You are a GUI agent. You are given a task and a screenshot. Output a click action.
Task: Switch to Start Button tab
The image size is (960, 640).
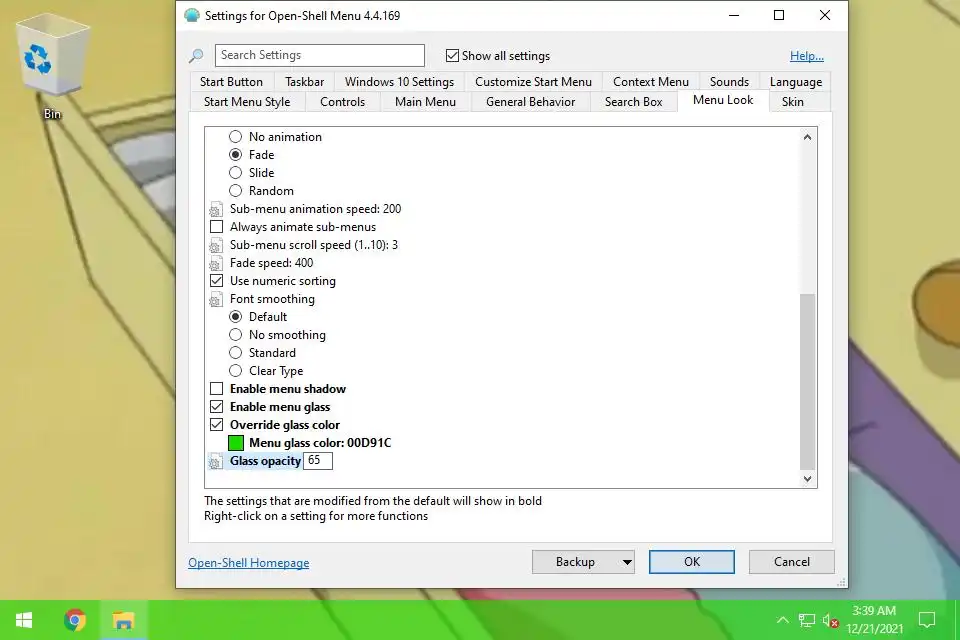pyautogui.click(x=231, y=81)
